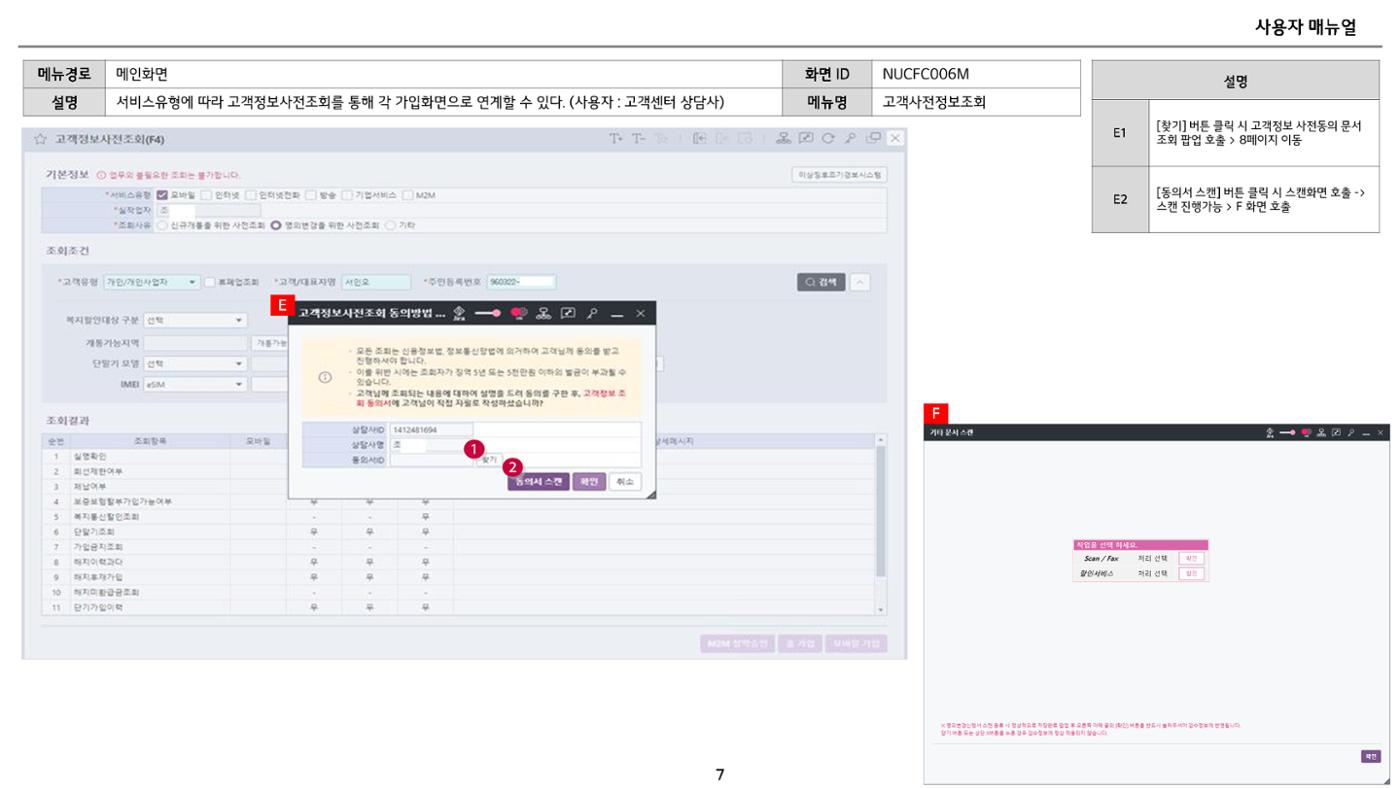
Task: Click the 실작업자 input field
Action: coord(208,210)
